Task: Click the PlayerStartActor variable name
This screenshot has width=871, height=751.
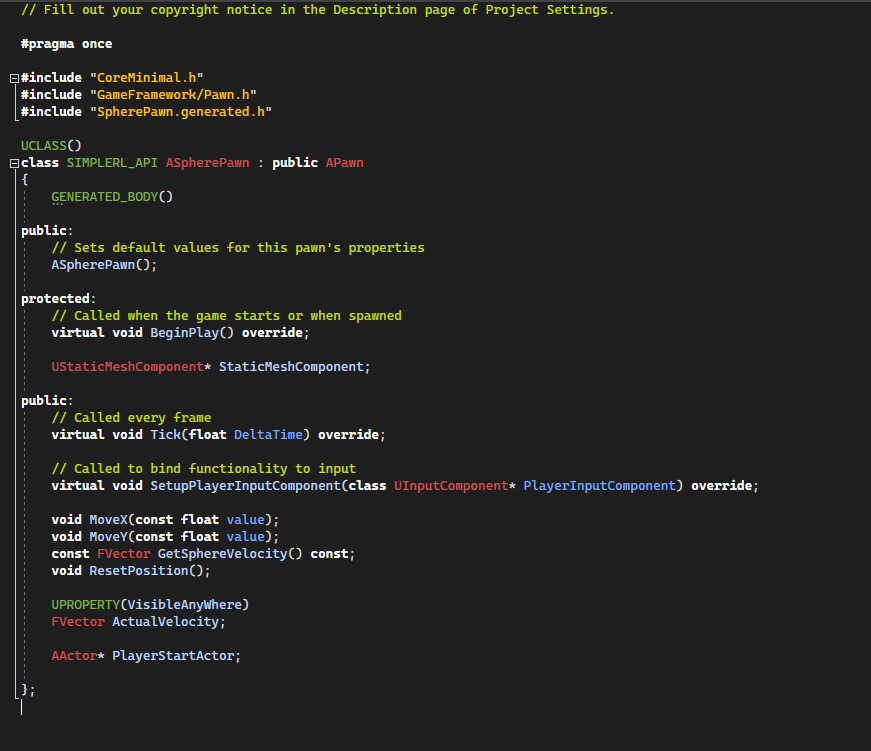Action: click(x=173, y=655)
